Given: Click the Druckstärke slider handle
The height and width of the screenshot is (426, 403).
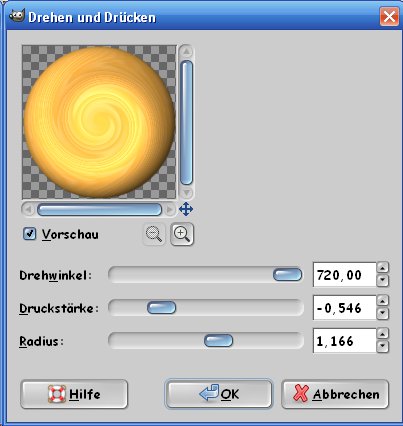Looking at the screenshot, I should [x=161, y=308].
